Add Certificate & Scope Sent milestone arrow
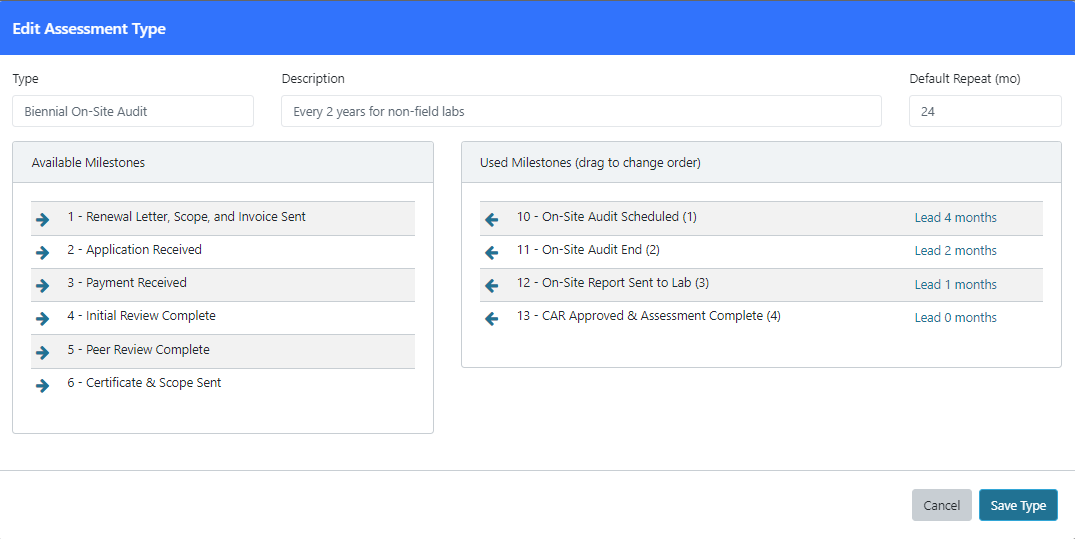Viewport: 1075px width, 539px height. click(43, 385)
